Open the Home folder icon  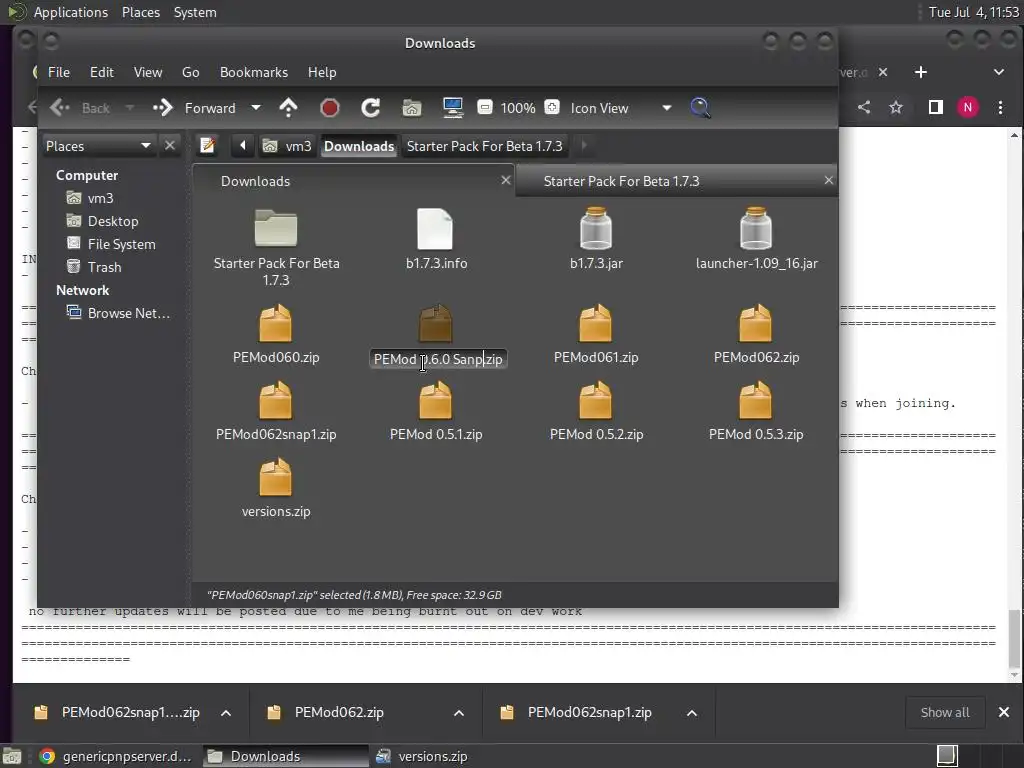[411, 108]
